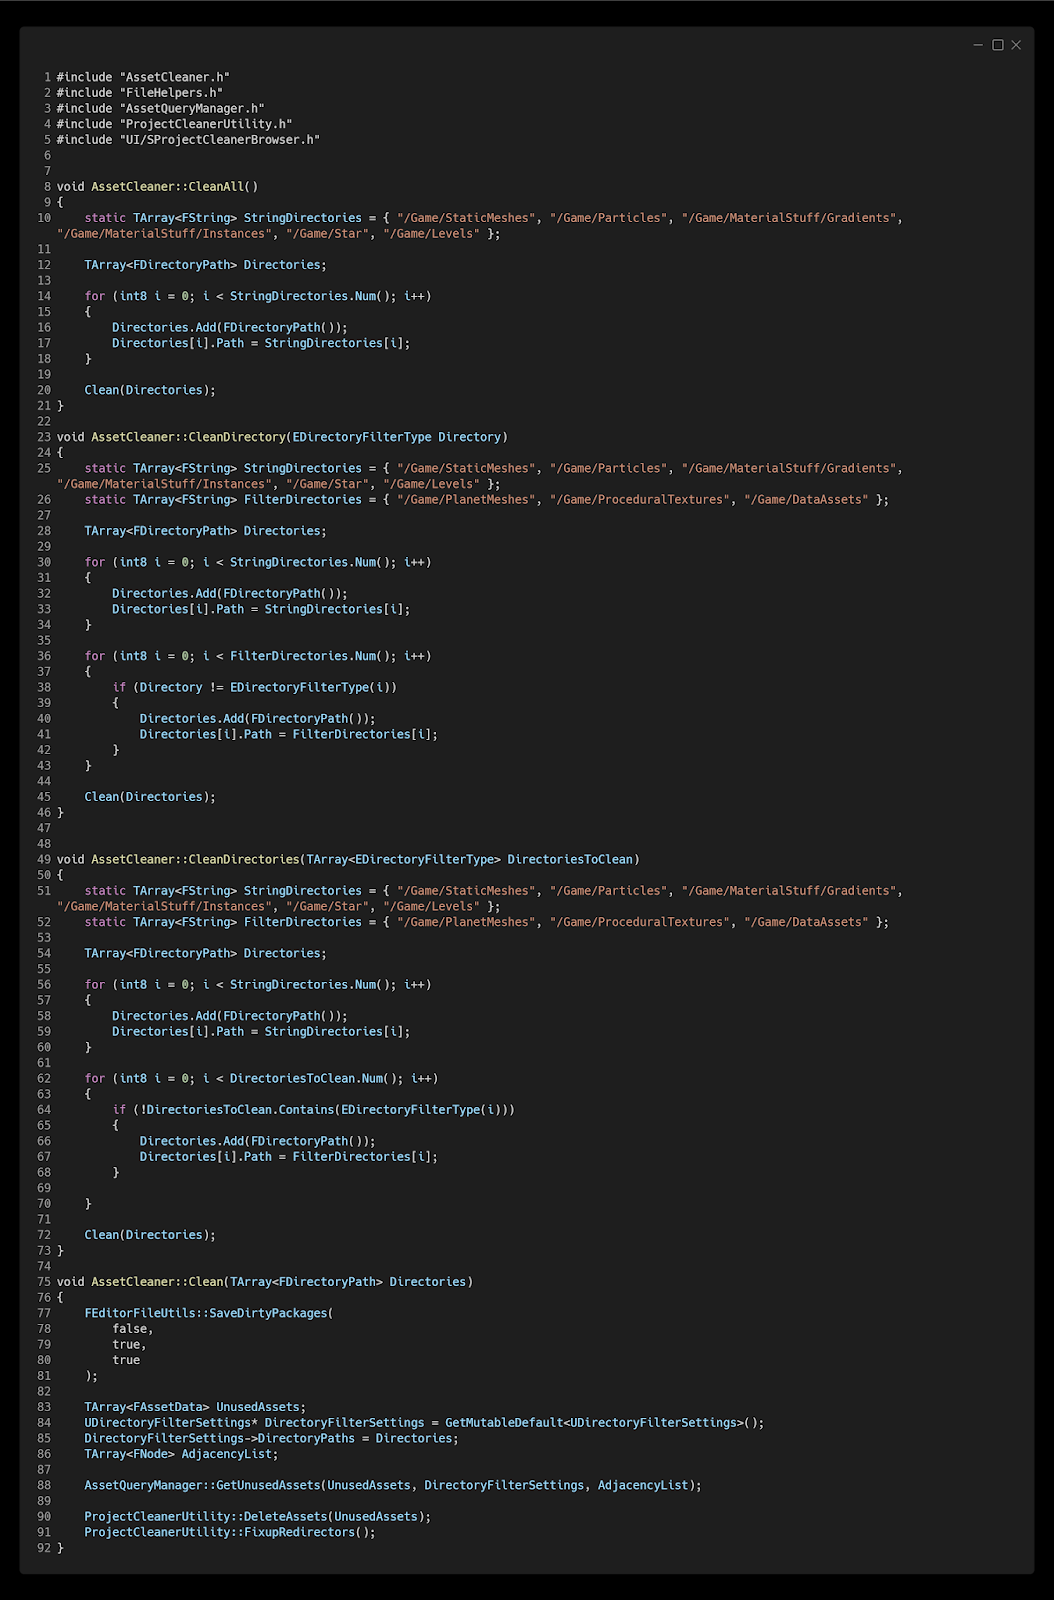This screenshot has height=1600, width=1054.
Task: Click "ProjectCleanerUtility::FixupRedirectors();" line
Action: [230, 1532]
